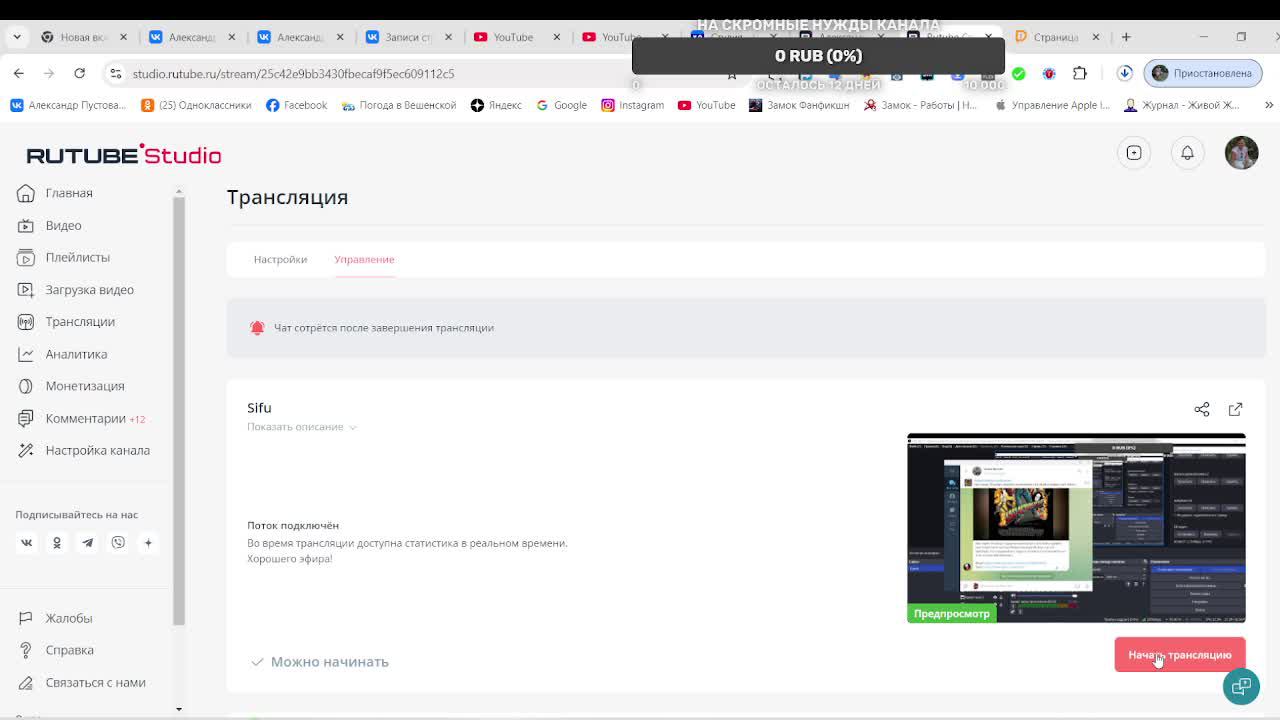Reload the page with browser refresh
The height and width of the screenshot is (720, 1280).
pyautogui.click(x=79, y=73)
